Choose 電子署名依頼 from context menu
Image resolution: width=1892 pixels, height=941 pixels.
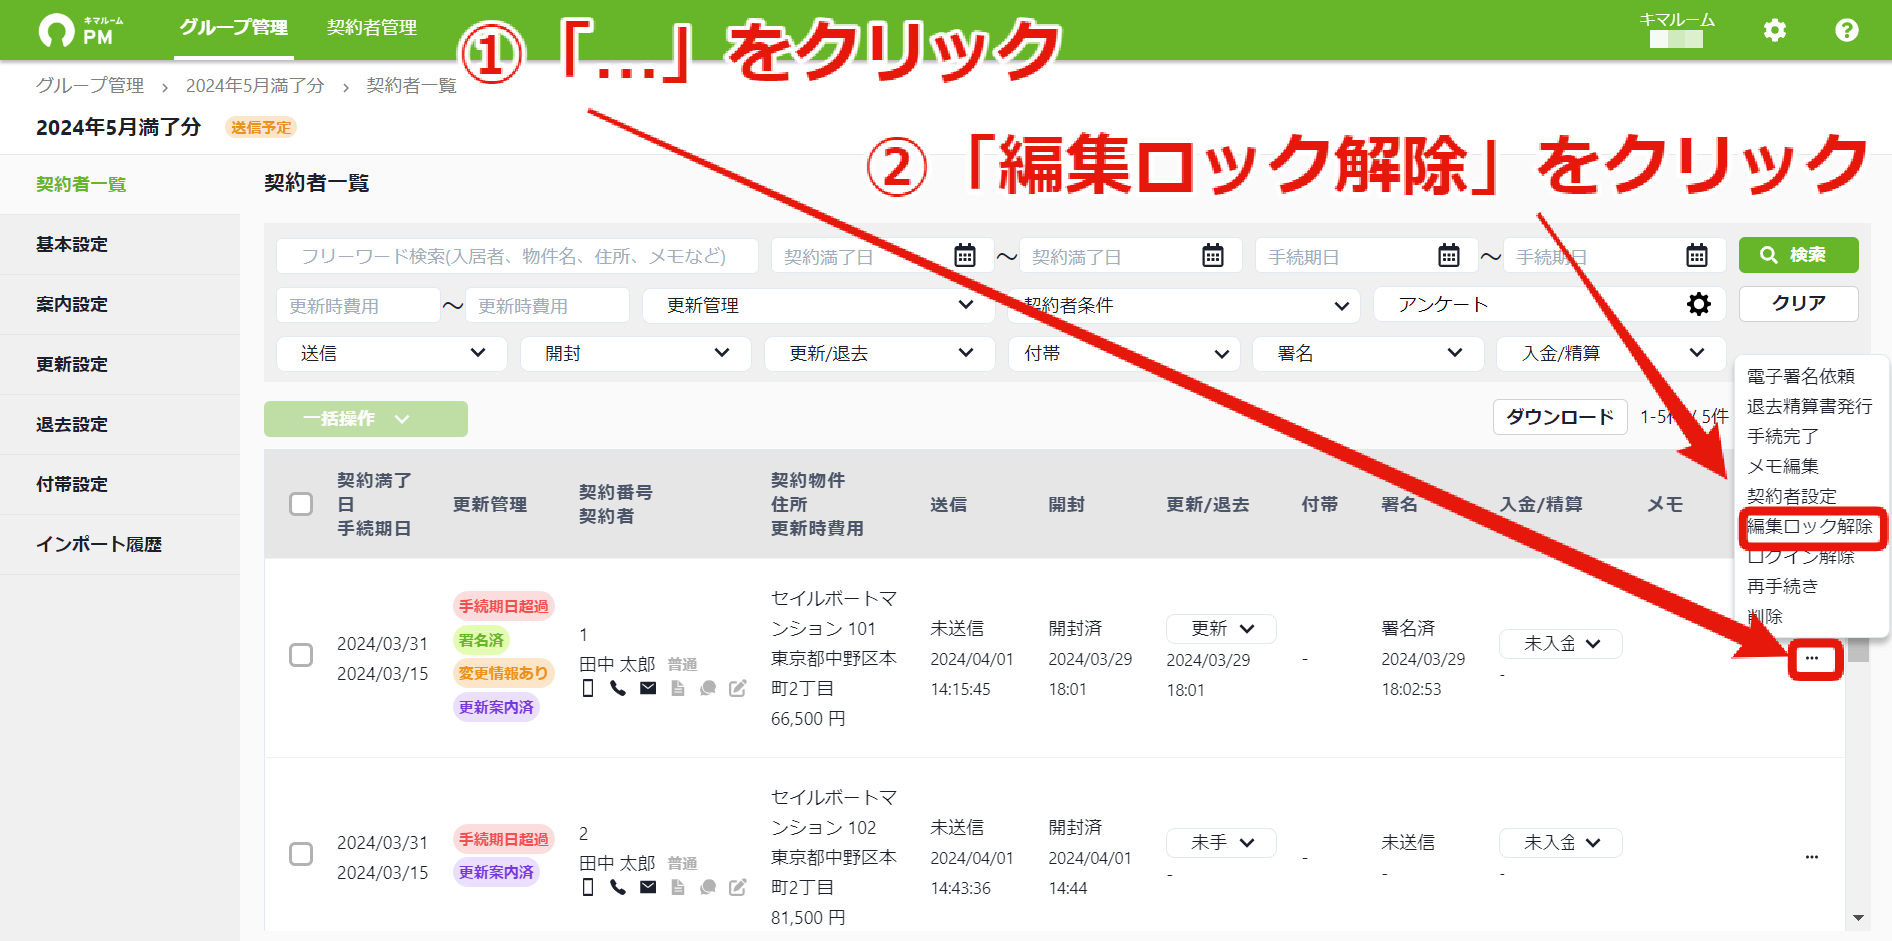click(1801, 376)
